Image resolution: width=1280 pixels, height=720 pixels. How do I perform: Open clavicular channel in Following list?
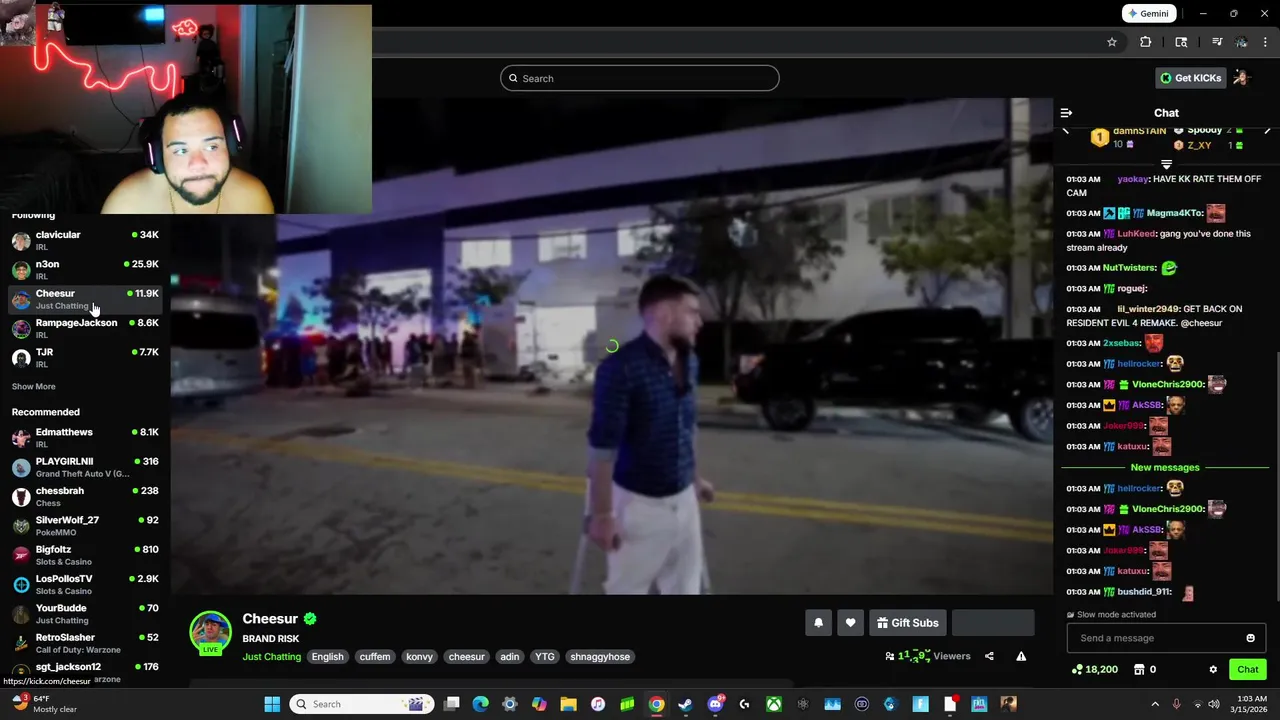tap(85, 240)
